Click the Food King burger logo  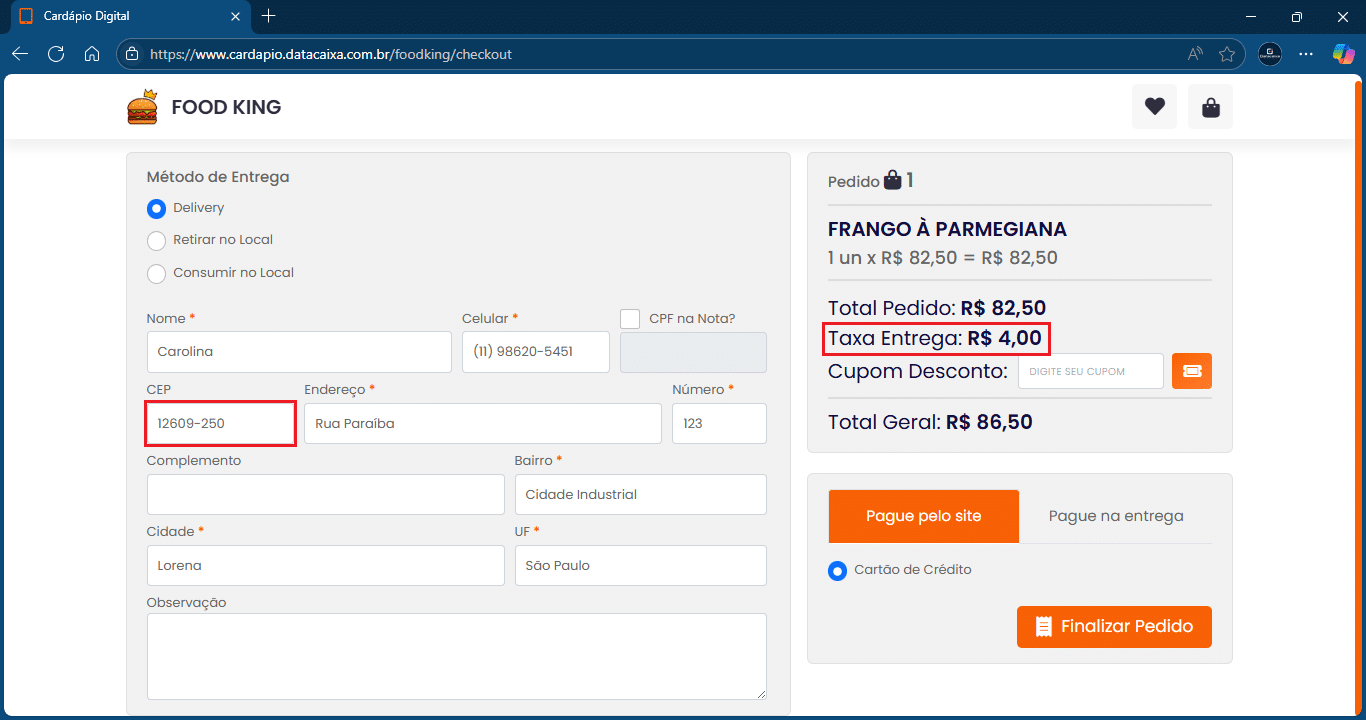[x=143, y=107]
